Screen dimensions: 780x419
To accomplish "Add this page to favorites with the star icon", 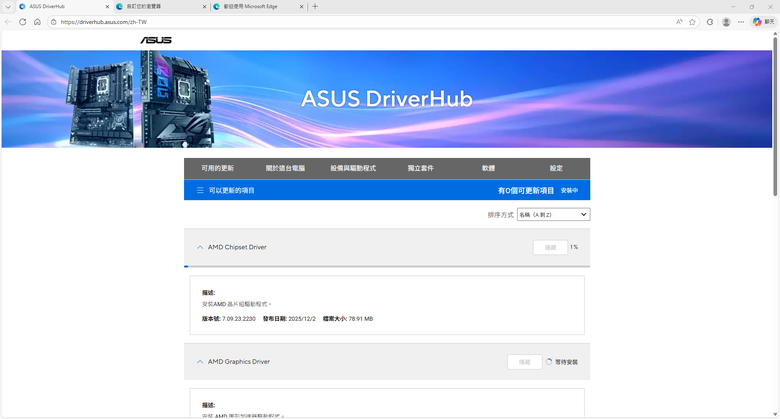I will 692,22.
